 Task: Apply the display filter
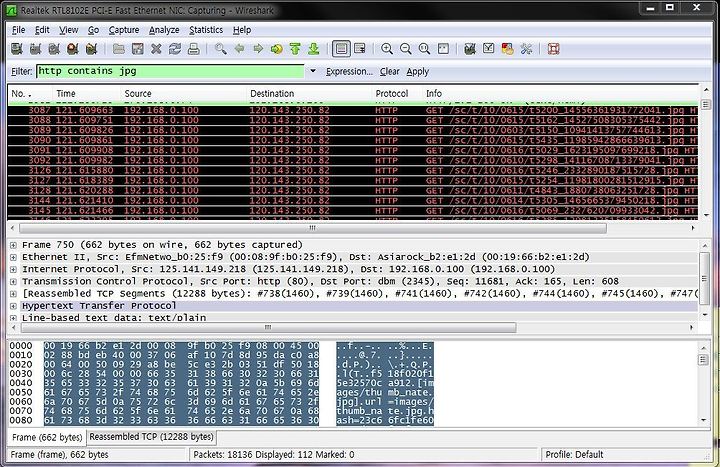point(417,72)
